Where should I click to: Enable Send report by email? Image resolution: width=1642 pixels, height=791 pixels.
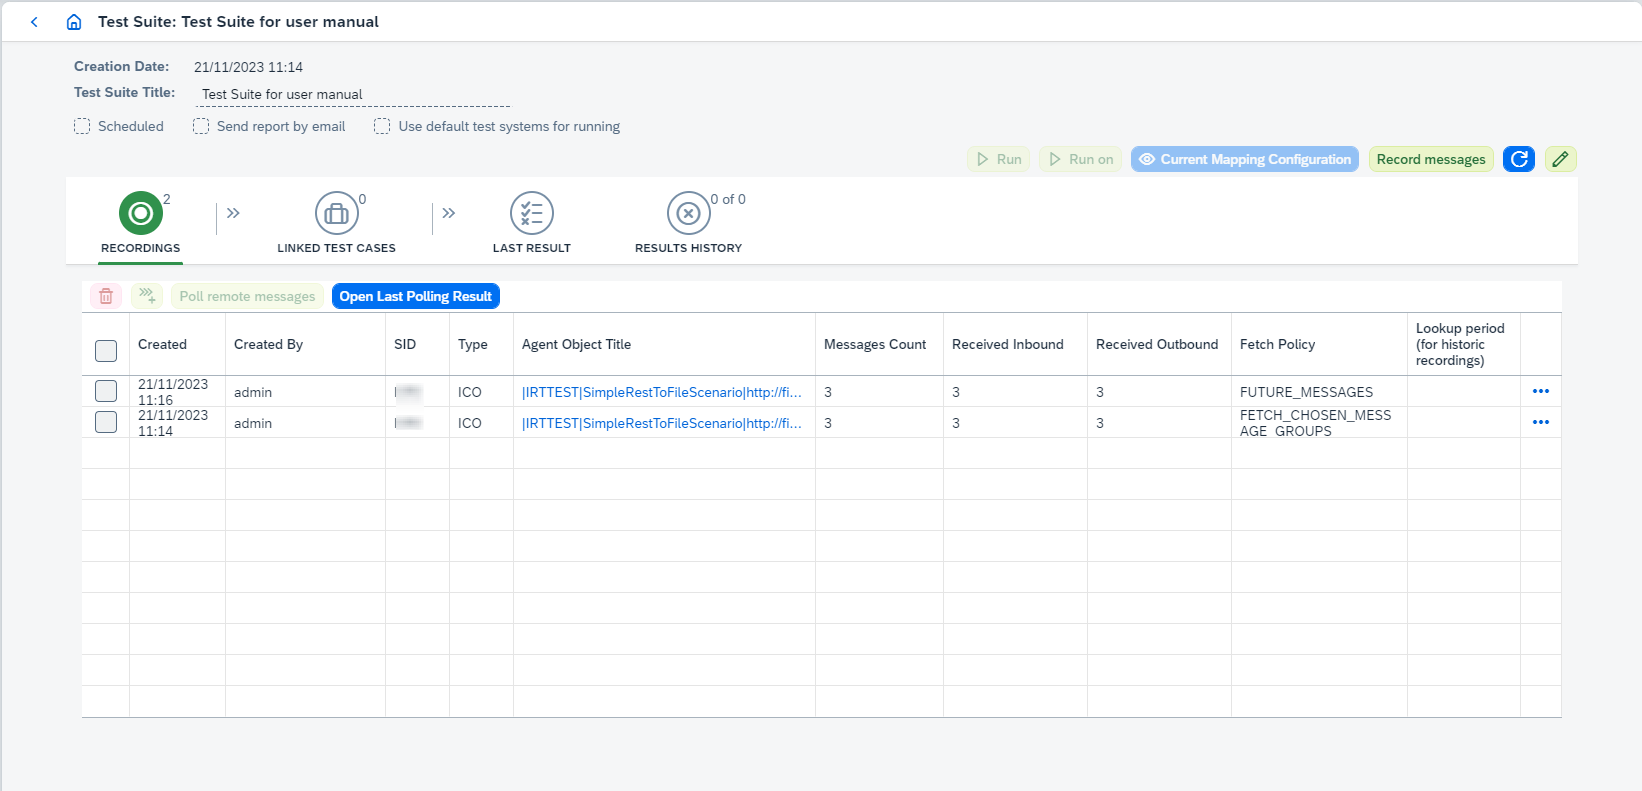pyautogui.click(x=201, y=126)
